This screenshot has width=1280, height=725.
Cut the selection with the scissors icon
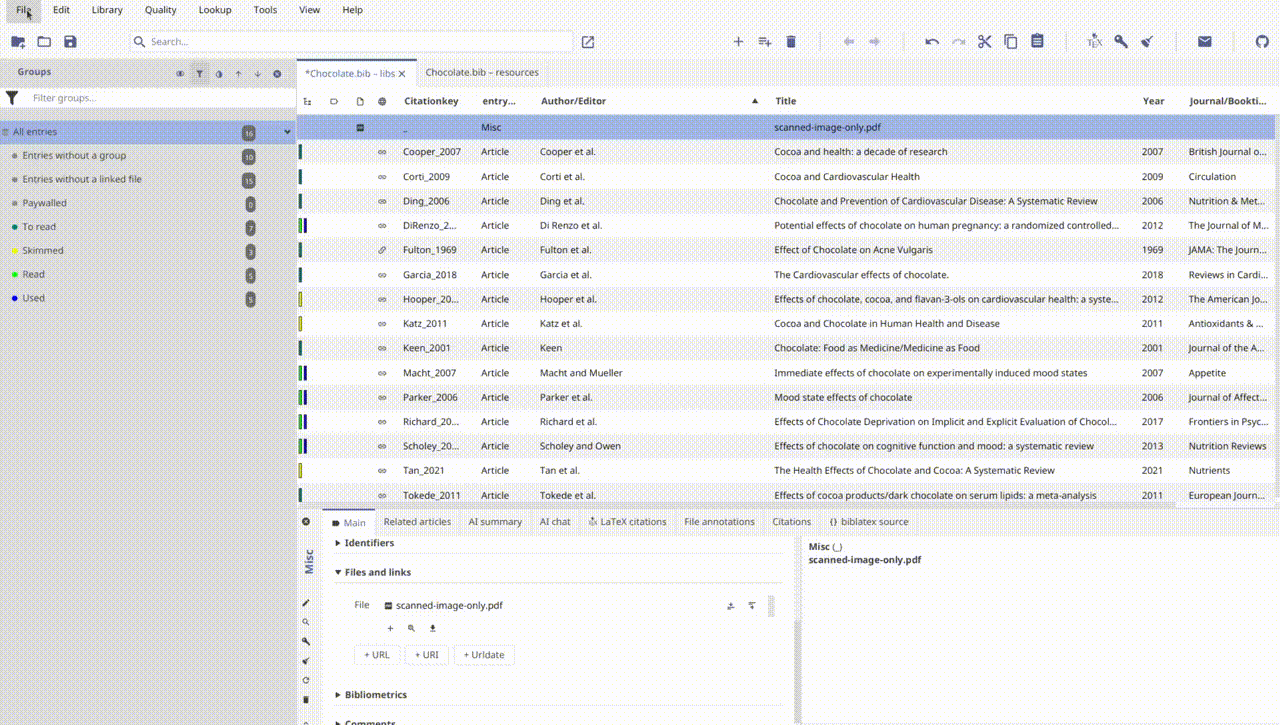[985, 42]
